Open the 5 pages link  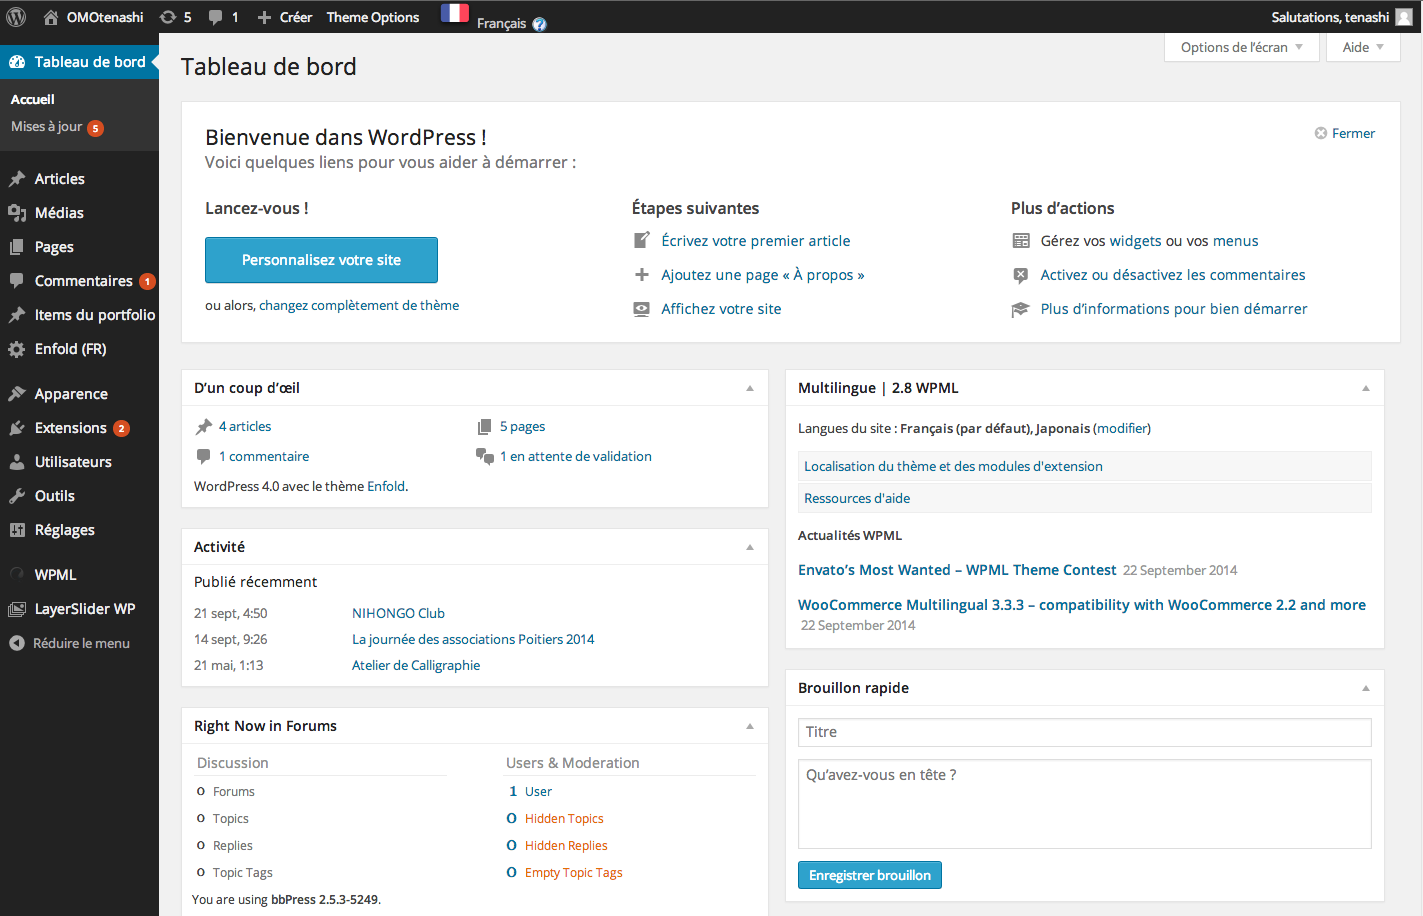pos(522,426)
